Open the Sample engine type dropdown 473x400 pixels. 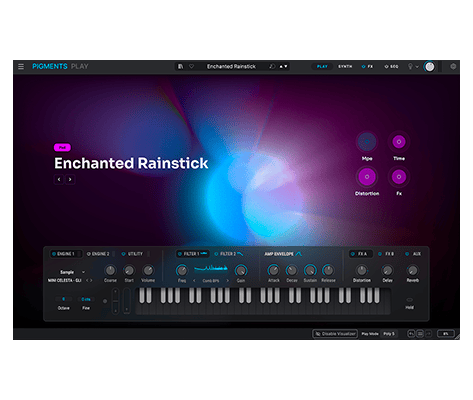[x=72, y=272]
